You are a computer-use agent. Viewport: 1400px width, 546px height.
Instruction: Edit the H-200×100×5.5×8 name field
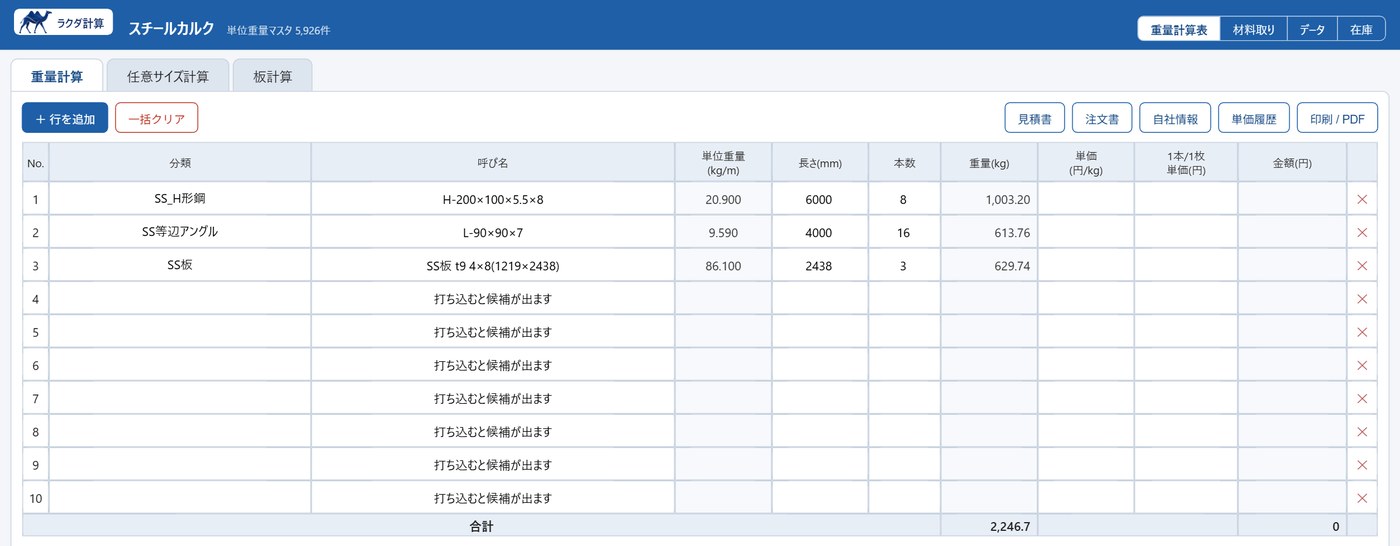point(493,200)
